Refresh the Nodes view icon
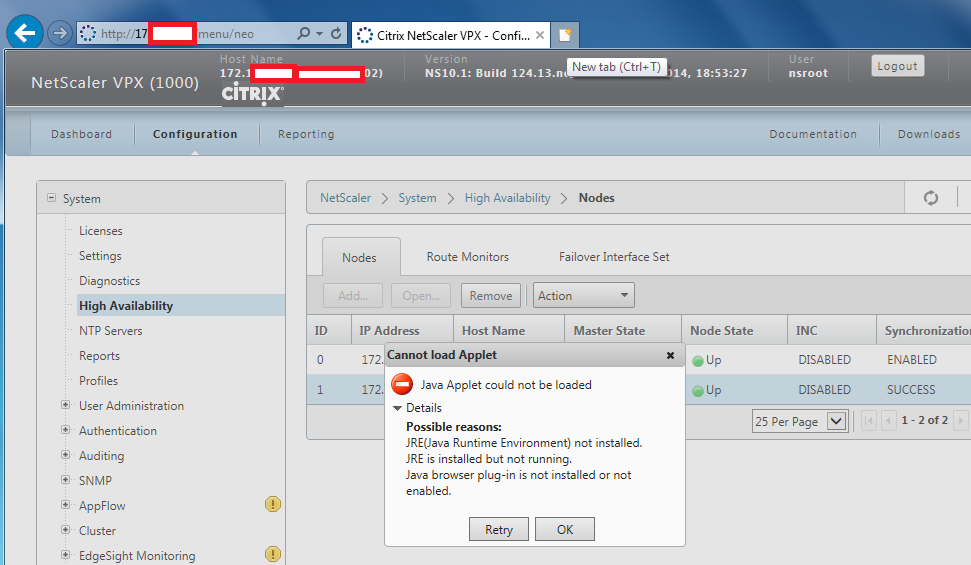Viewport: 971px width, 565px height. [931, 198]
